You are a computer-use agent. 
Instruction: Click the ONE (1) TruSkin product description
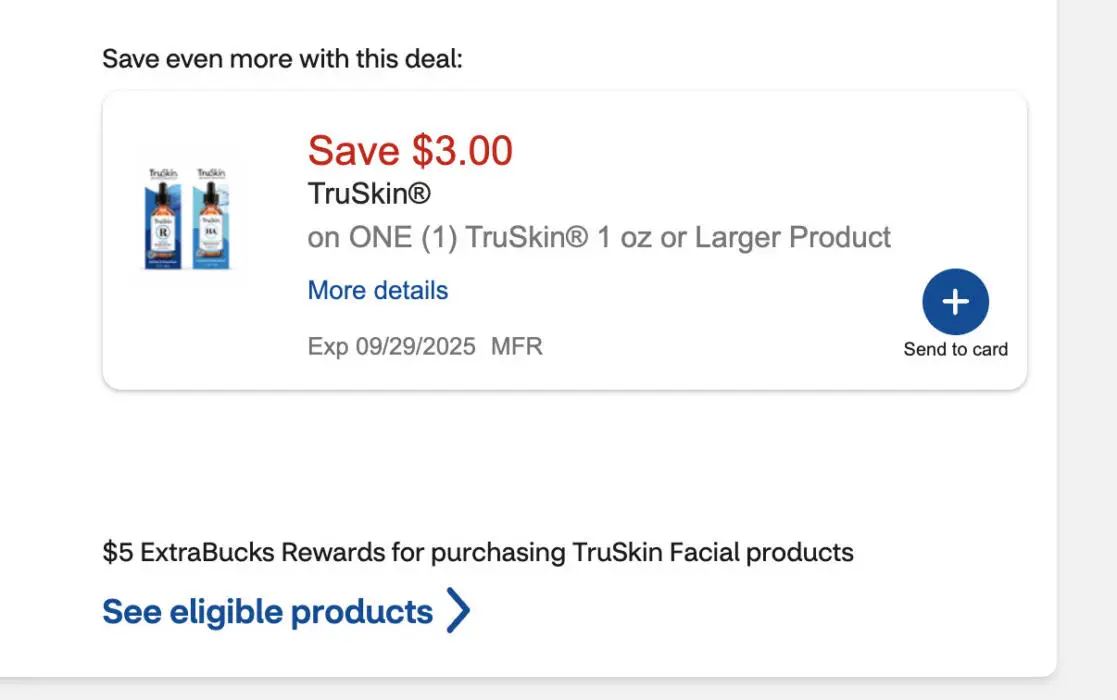599,237
